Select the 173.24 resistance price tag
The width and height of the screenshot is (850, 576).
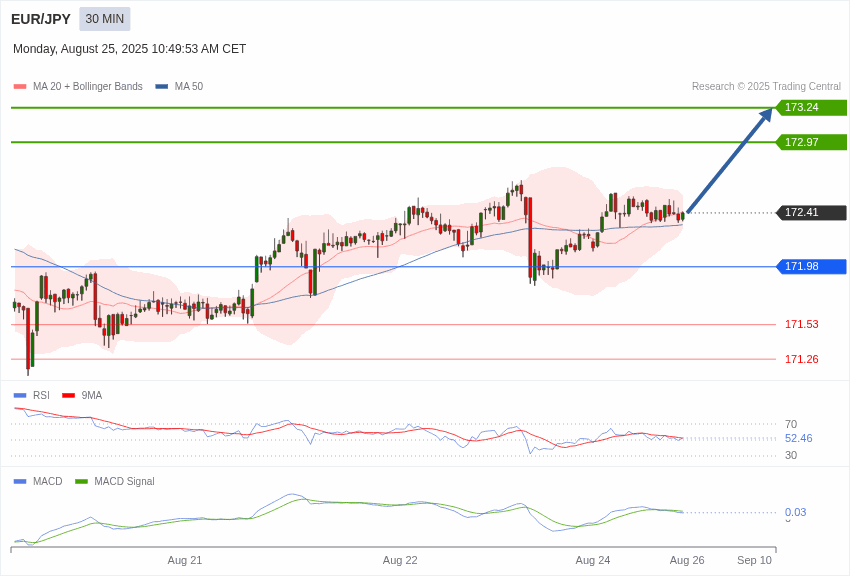pos(811,107)
